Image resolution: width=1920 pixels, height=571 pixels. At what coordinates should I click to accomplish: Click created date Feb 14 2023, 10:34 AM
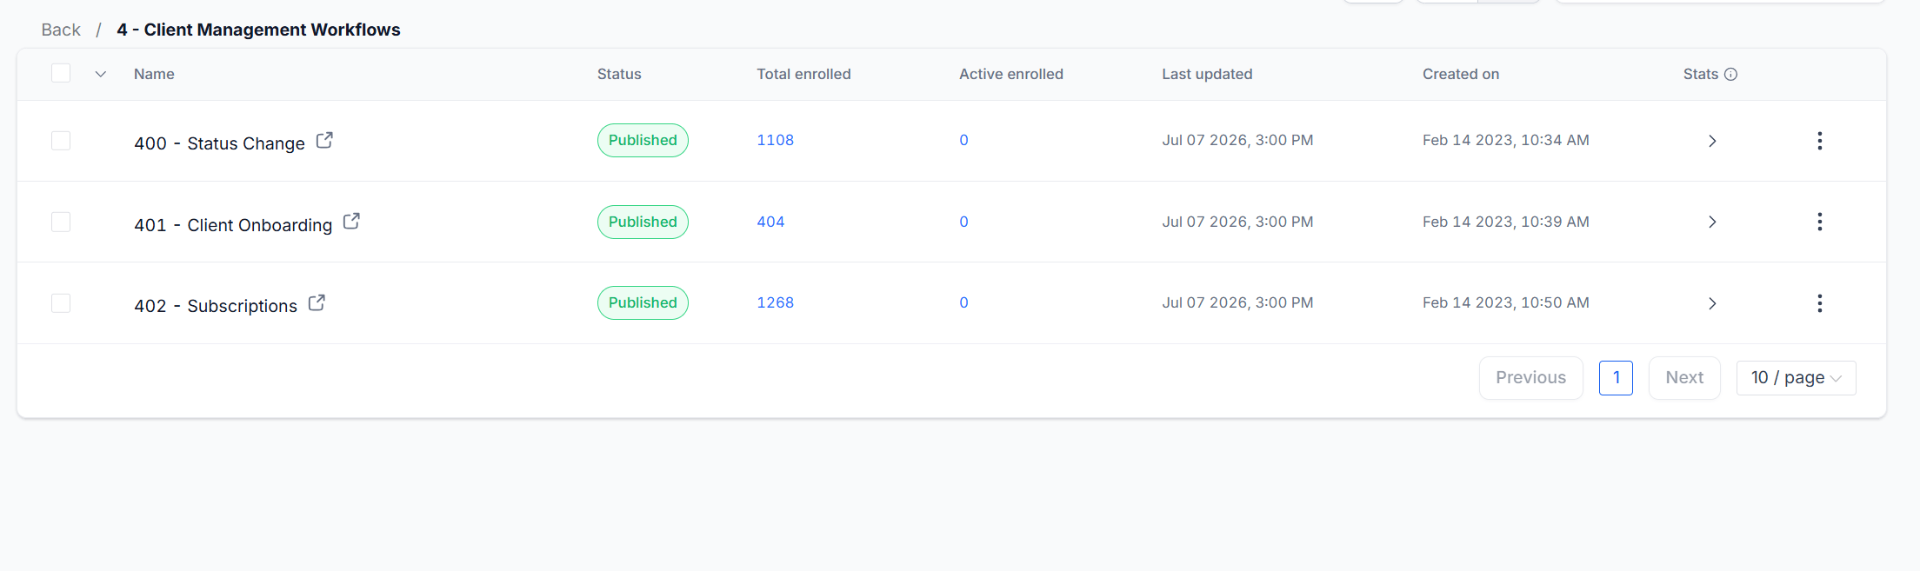(x=1506, y=140)
